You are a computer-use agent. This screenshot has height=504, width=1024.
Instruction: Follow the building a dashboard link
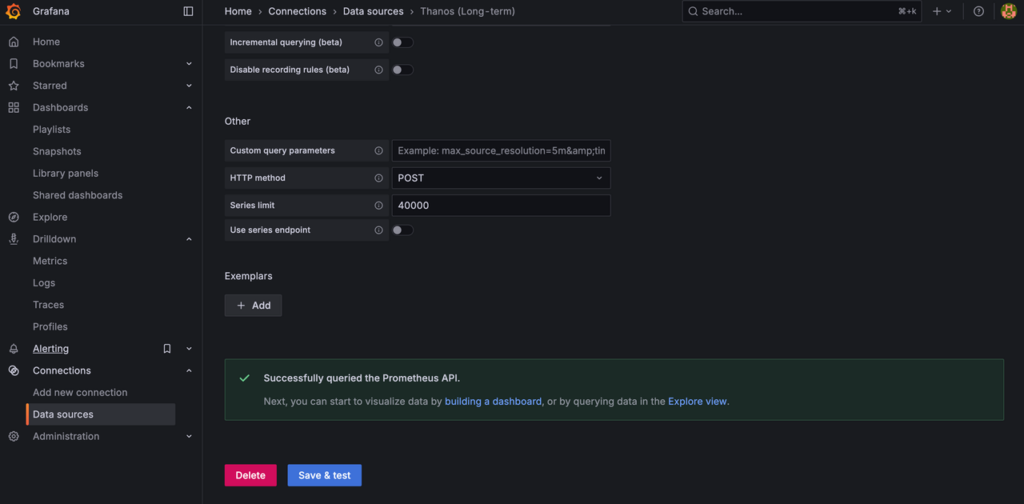[x=493, y=402]
